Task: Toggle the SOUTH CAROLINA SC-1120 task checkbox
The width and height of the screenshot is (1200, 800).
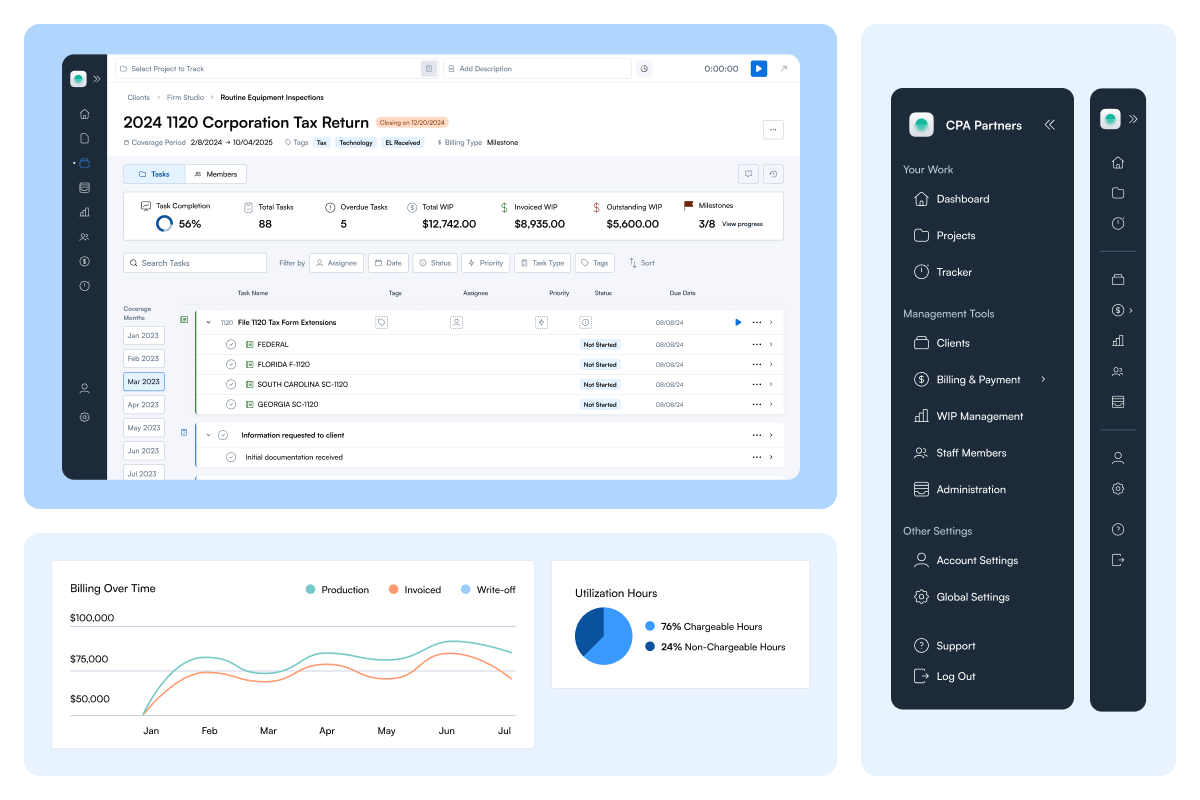Action: [x=230, y=384]
